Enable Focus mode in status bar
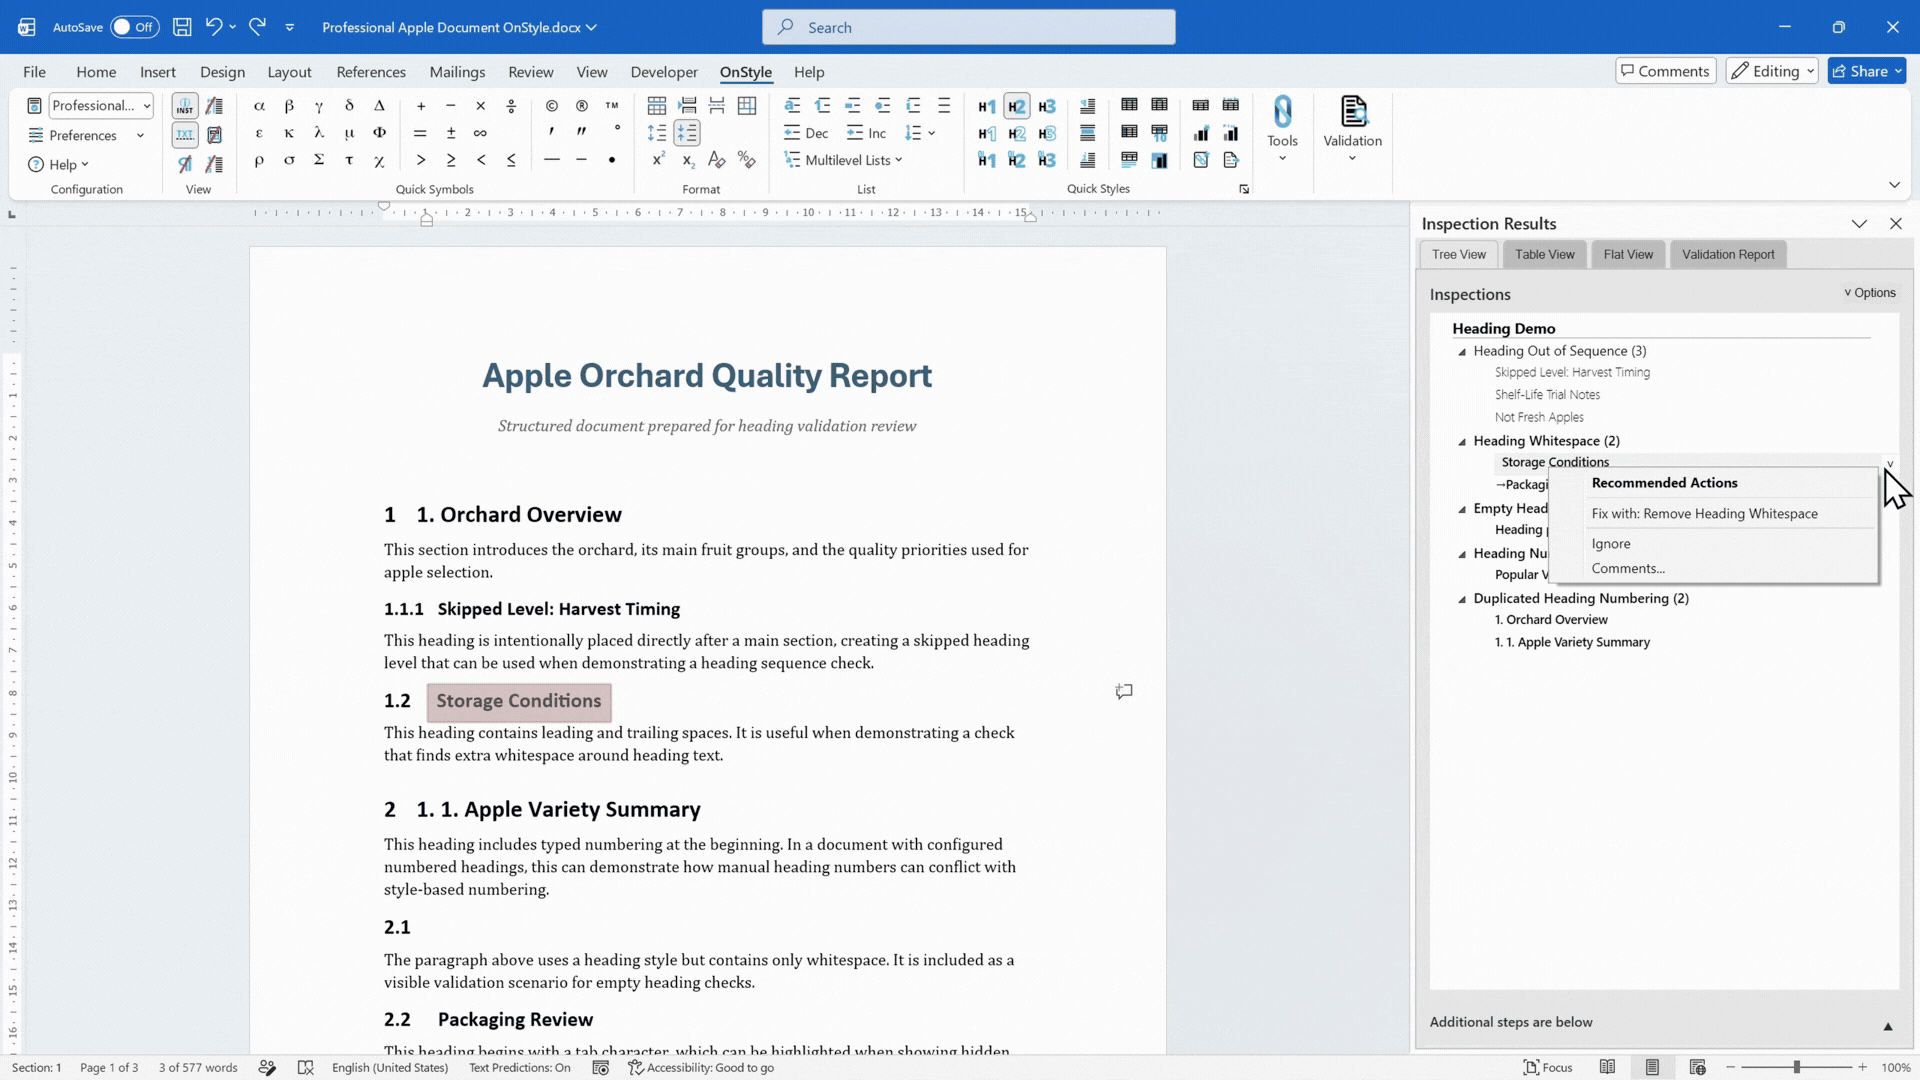This screenshot has width=1920, height=1080. coord(1547,1067)
